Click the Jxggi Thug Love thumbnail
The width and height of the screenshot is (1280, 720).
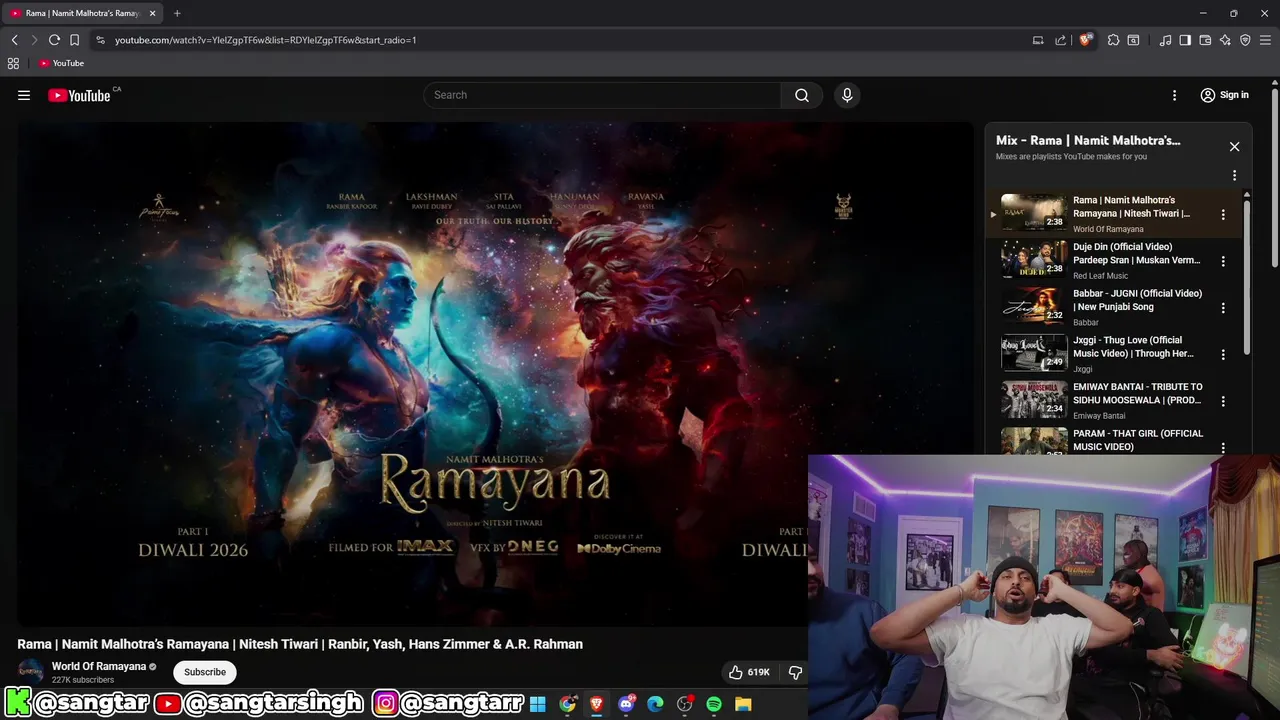[1034, 352]
